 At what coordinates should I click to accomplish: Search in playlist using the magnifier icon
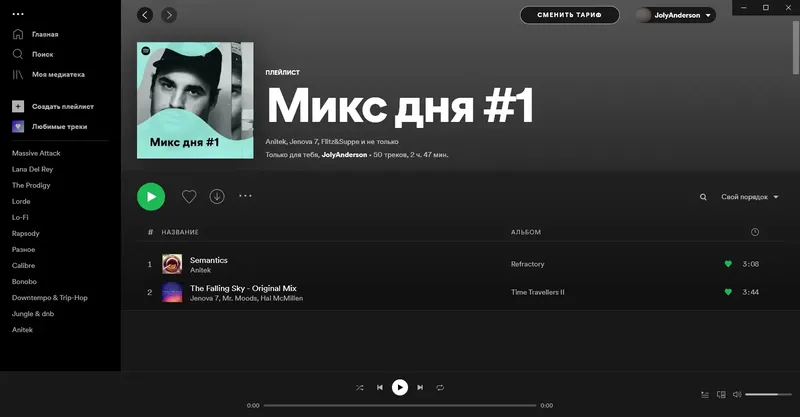point(703,197)
